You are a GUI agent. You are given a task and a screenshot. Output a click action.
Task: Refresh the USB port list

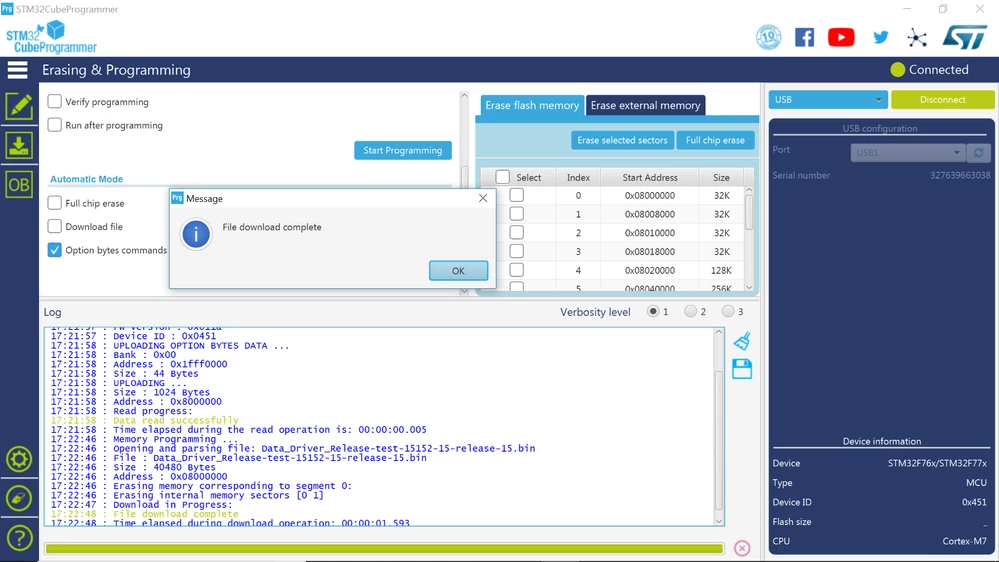coord(979,152)
